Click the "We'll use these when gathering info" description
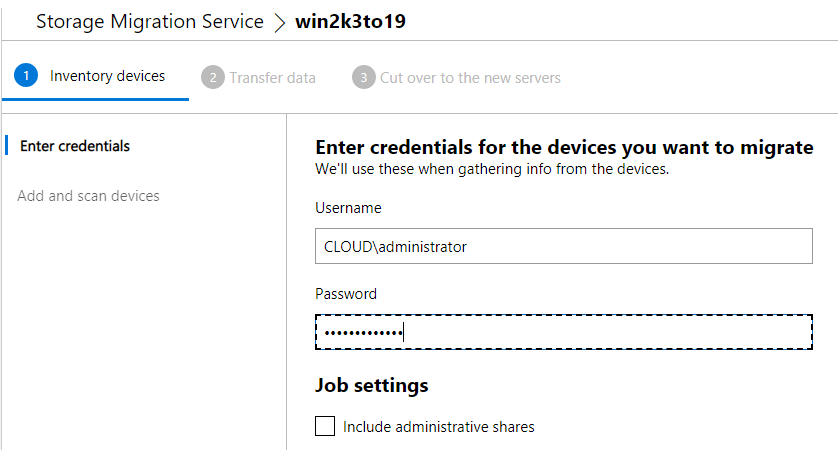The image size is (838, 450). [x=491, y=169]
